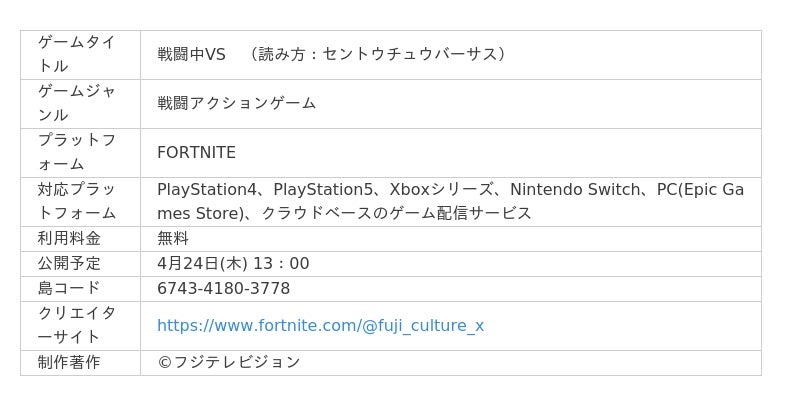
Task: Select the 戦闘中VS game title text
Action: tap(191, 54)
